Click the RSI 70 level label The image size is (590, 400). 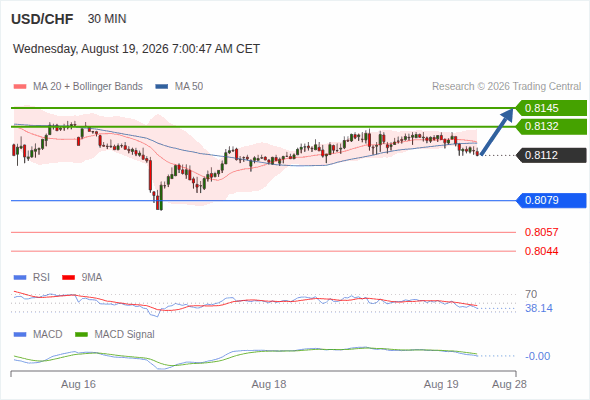[531, 294]
